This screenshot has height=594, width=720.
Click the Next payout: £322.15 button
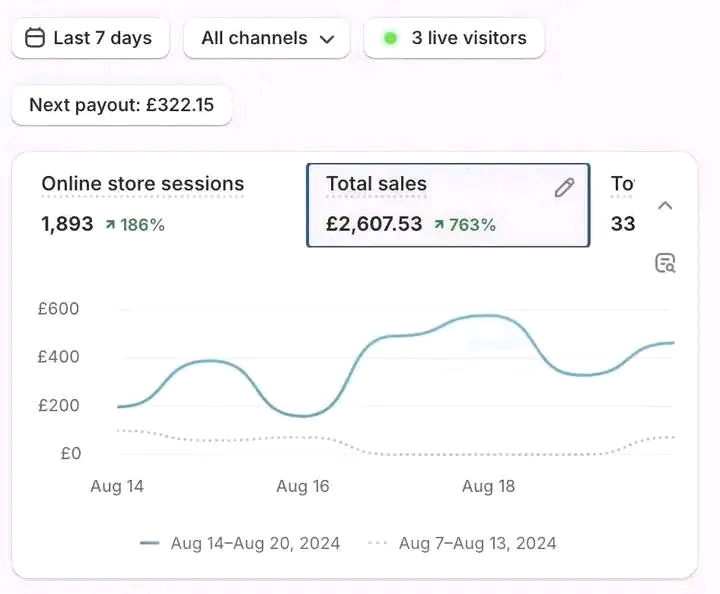click(x=121, y=105)
